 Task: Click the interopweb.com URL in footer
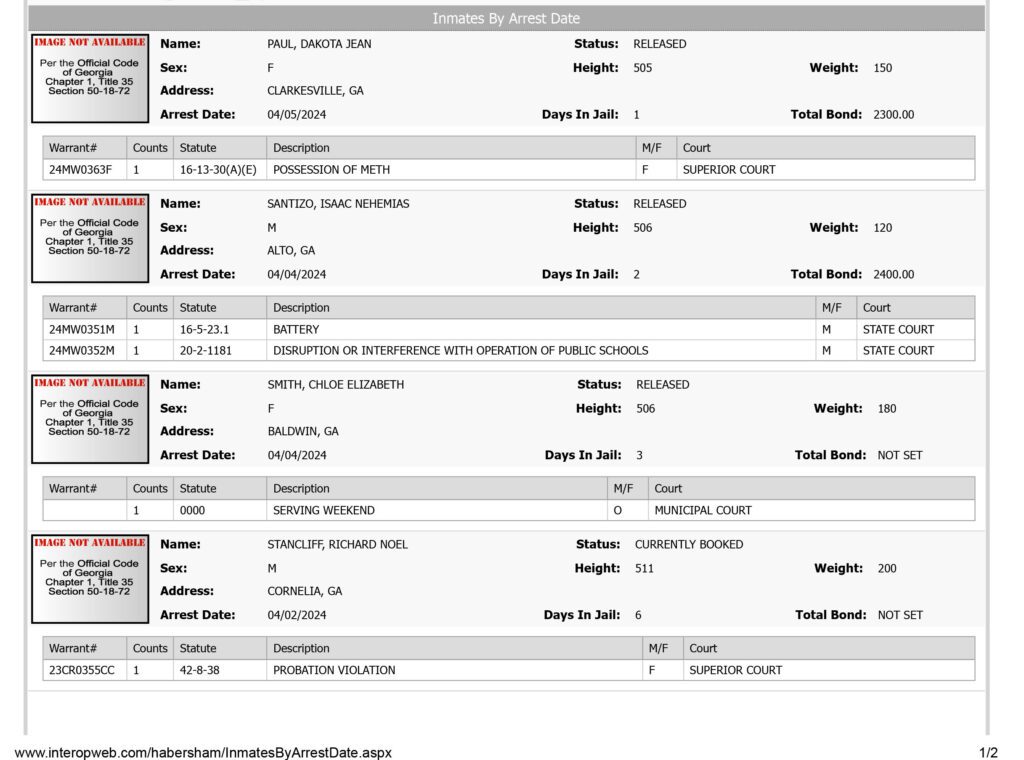pos(203,752)
